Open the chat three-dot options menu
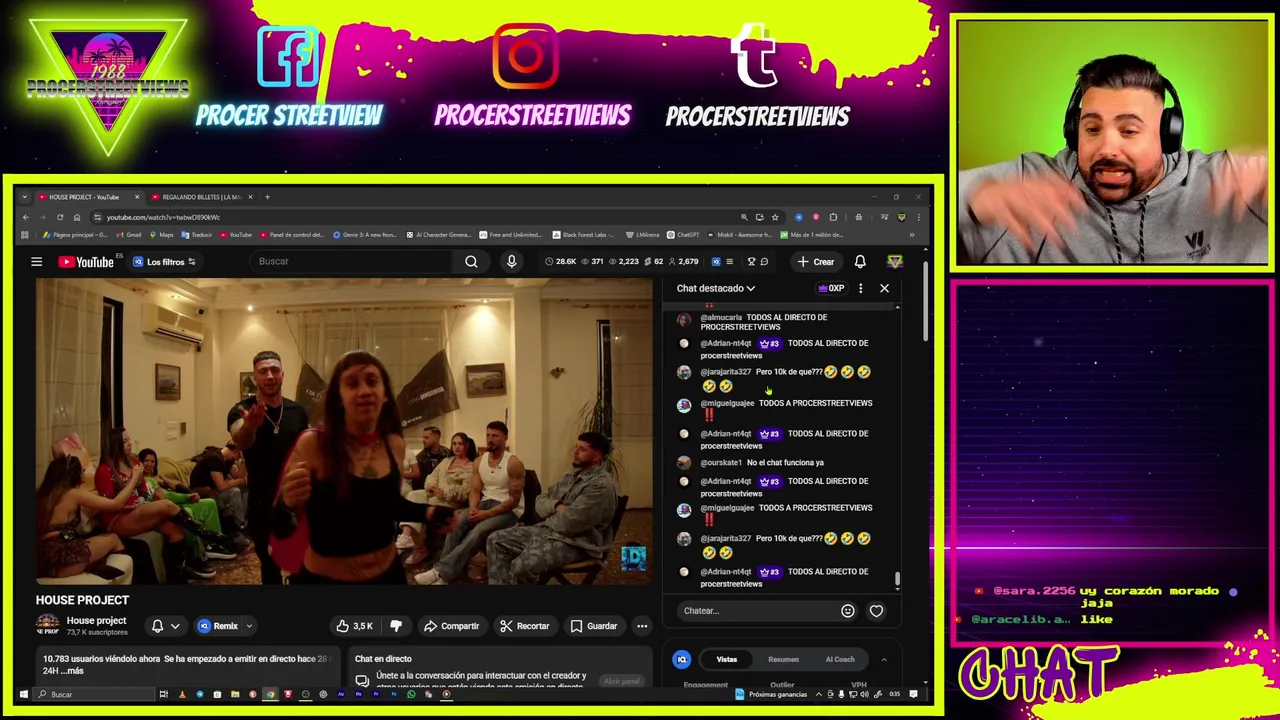Screen dimensions: 1280x720 click(860, 288)
